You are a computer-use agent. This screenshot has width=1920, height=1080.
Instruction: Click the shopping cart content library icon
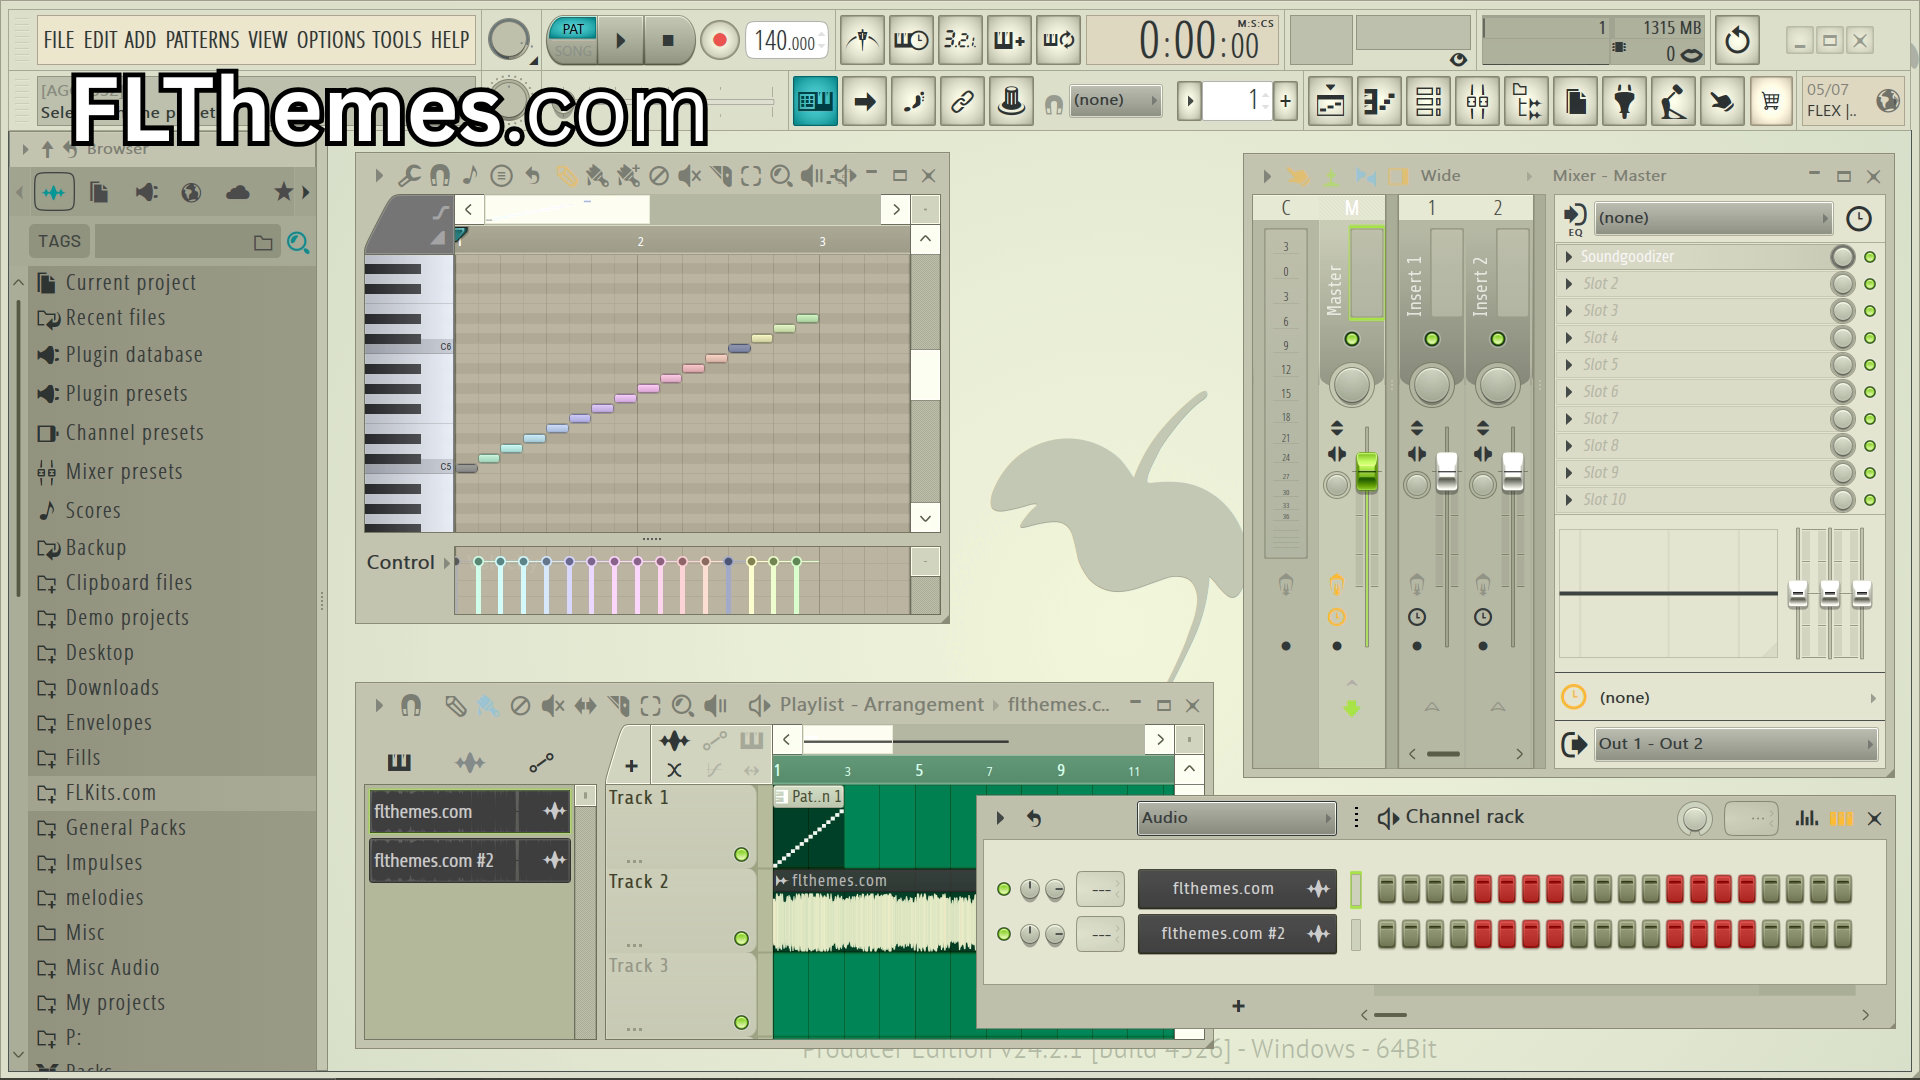point(1771,101)
